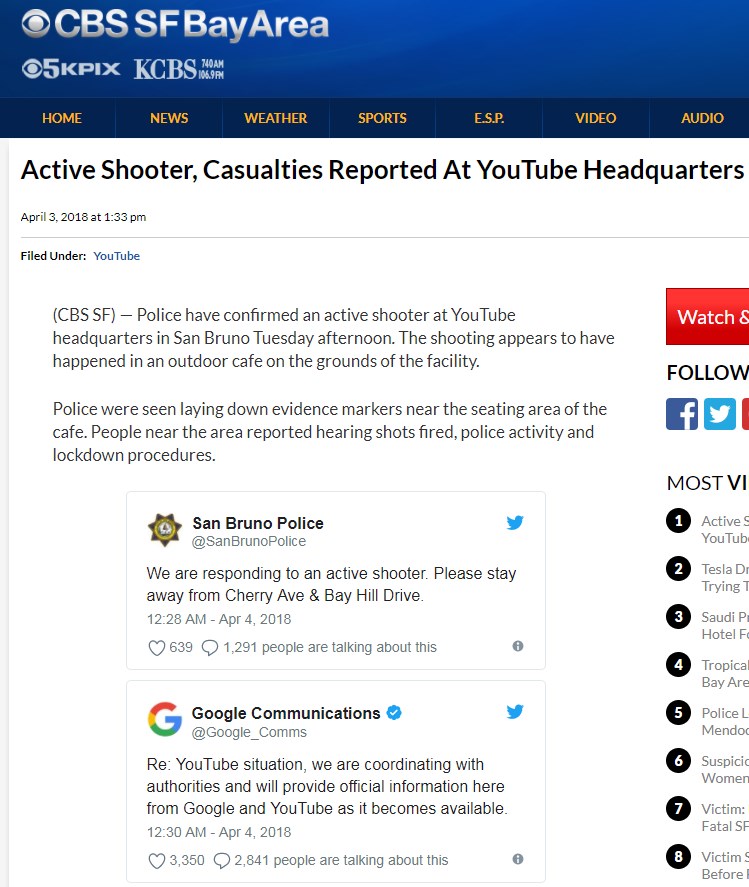Click '2,841 people are talking about this'
The height and width of the screenshot is (887, 749).
pos(341,860)
